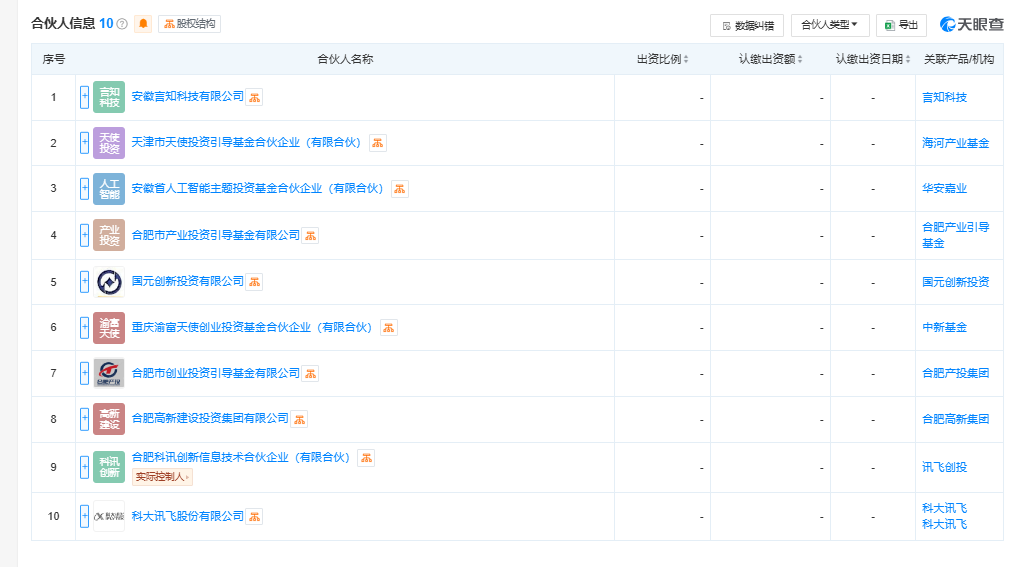
Task: Click the 数据纠错 data correction button
Action: click(x=747, y=25)
